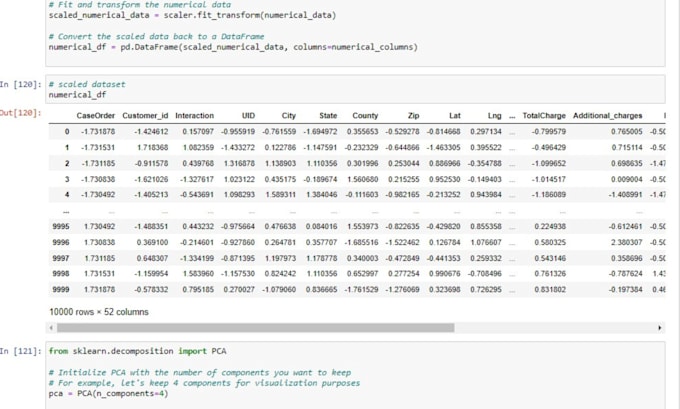Click City value 1.589311
Screen dimensions: 680x409
[x=280, y=195]
